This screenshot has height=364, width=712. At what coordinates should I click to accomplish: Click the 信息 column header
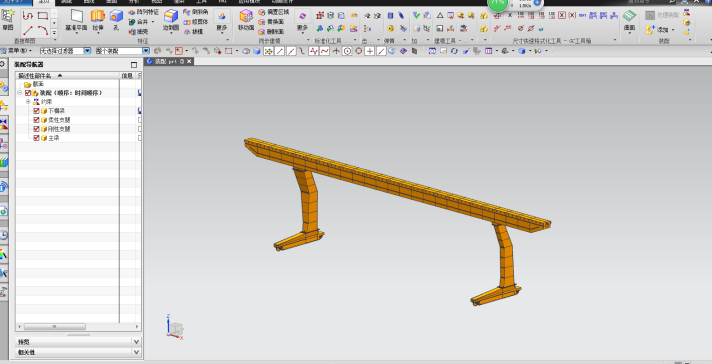(127, 76)
